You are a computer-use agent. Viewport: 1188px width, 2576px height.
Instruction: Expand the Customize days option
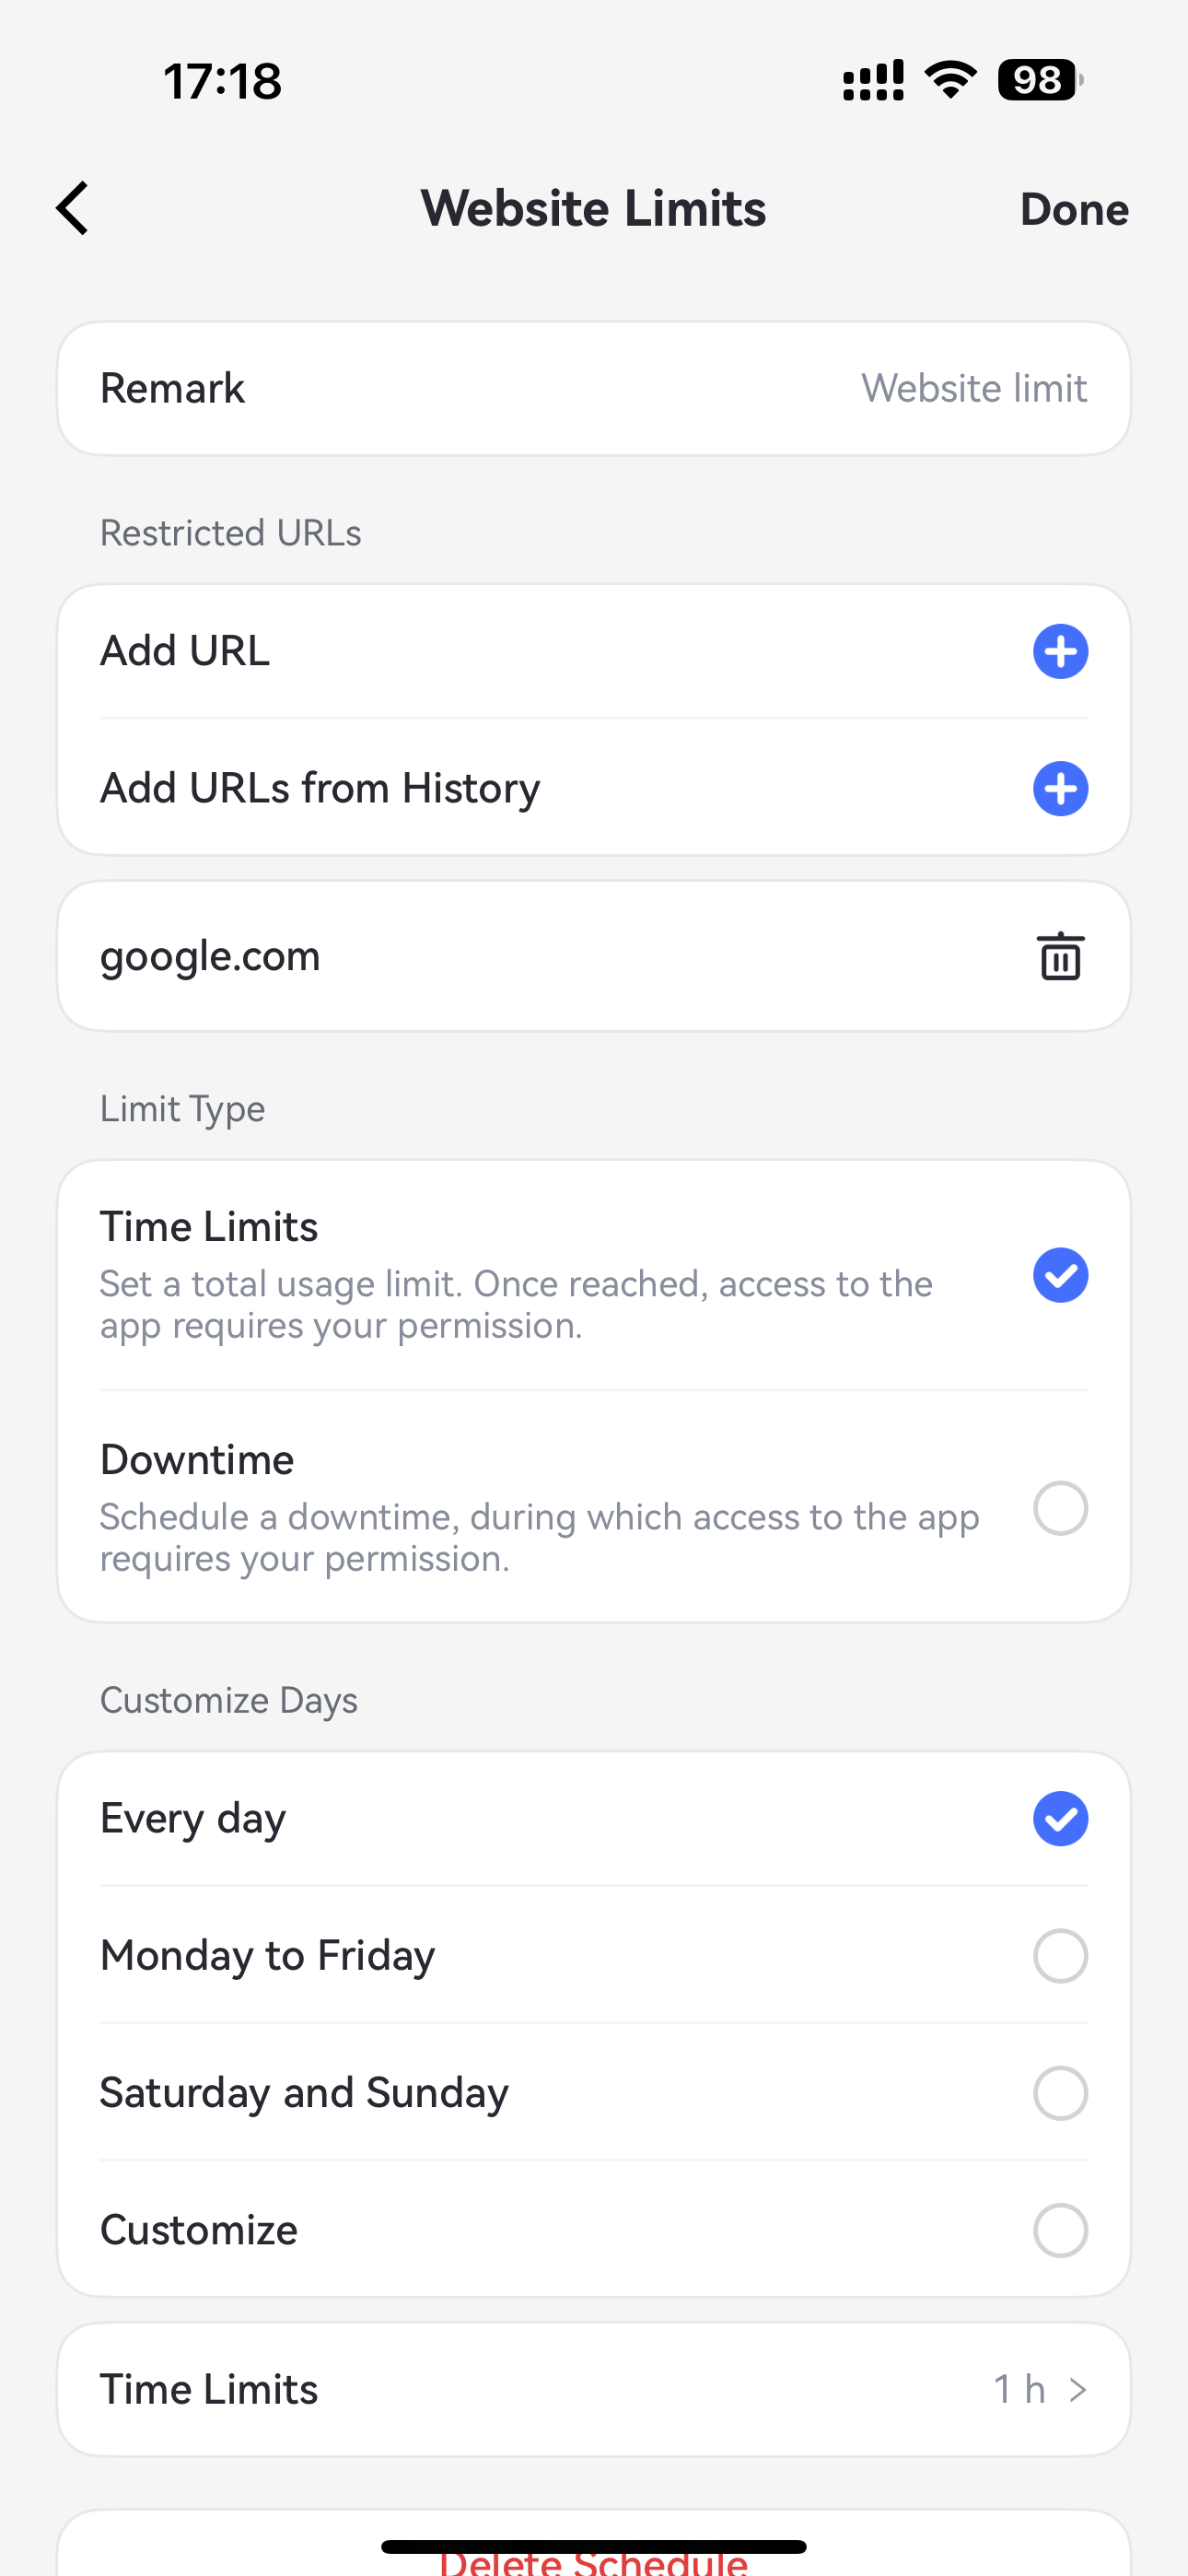1060,2229
